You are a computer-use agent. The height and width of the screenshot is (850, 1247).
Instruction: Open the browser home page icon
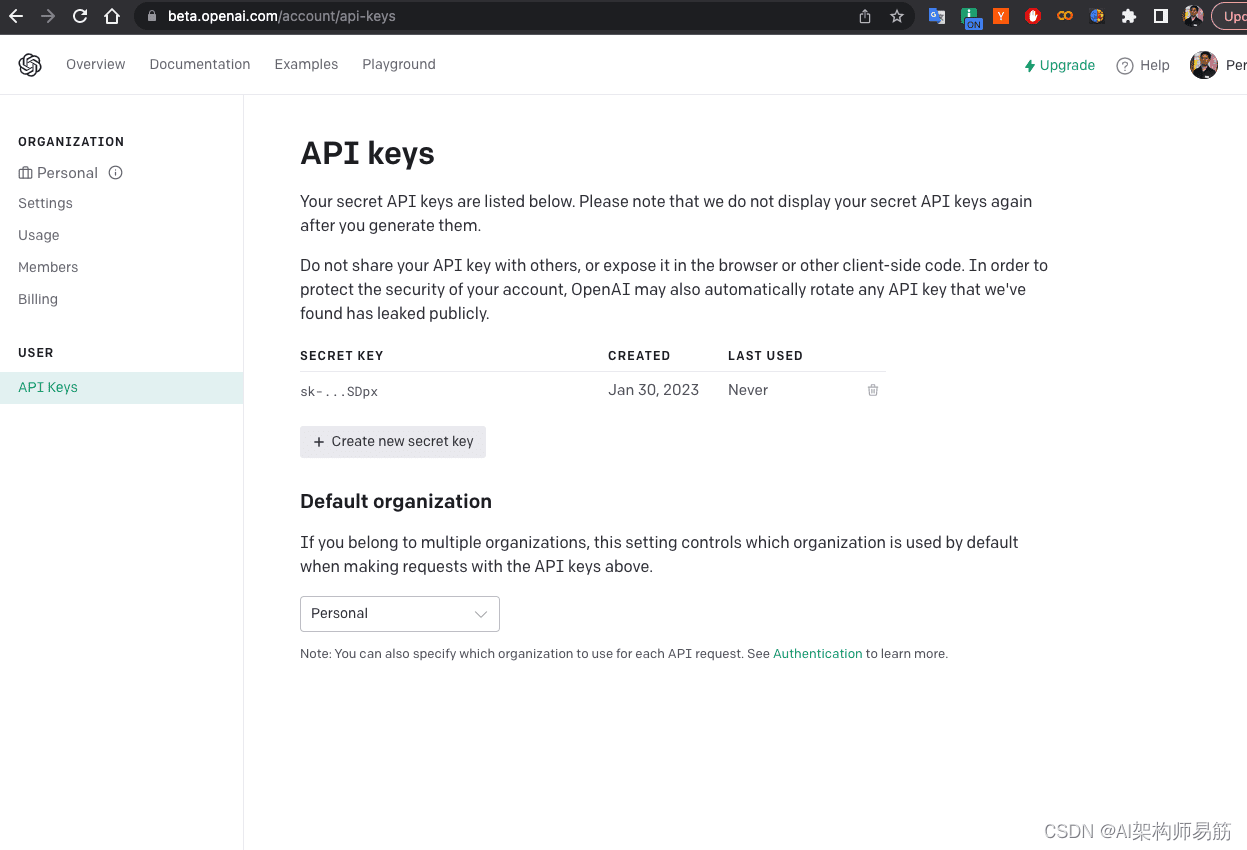(x=112, y=16)
